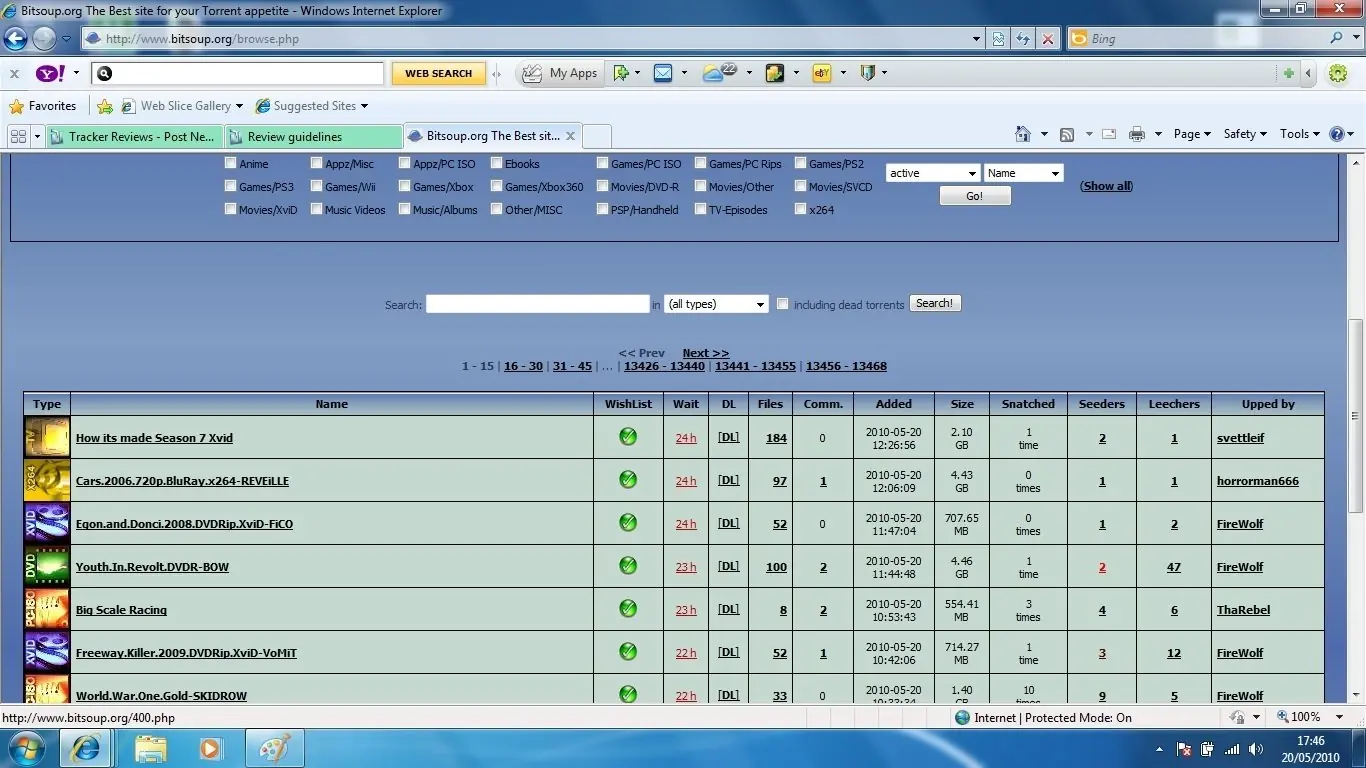
Task: Click the DVD category icon for Youth.In.Revolt
Action: (x=47, y=567)
